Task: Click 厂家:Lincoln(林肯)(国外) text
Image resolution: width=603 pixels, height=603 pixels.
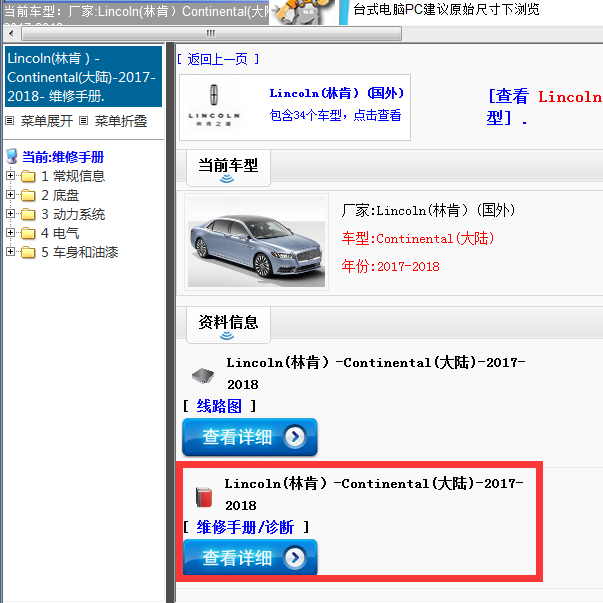Action: [428, 210]
